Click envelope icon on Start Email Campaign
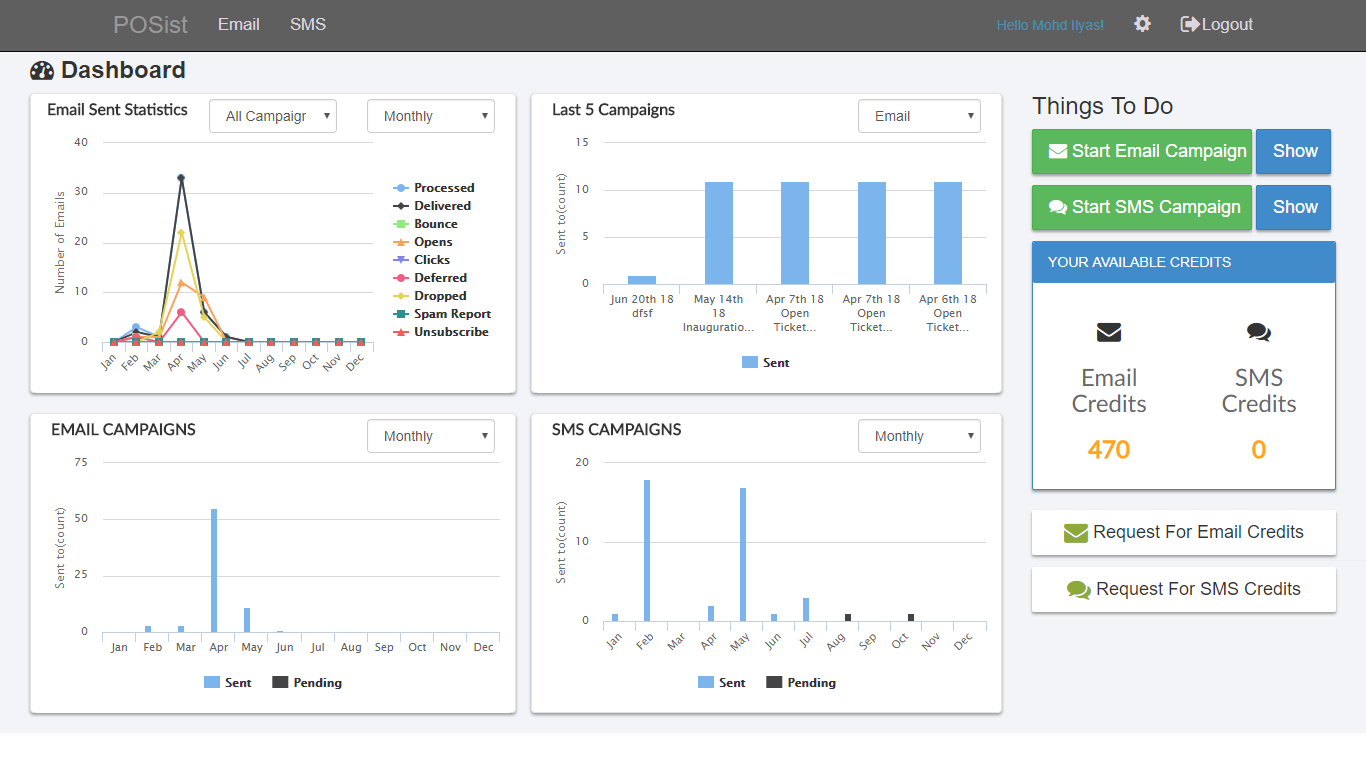1366x768 pixels. 1057,152
